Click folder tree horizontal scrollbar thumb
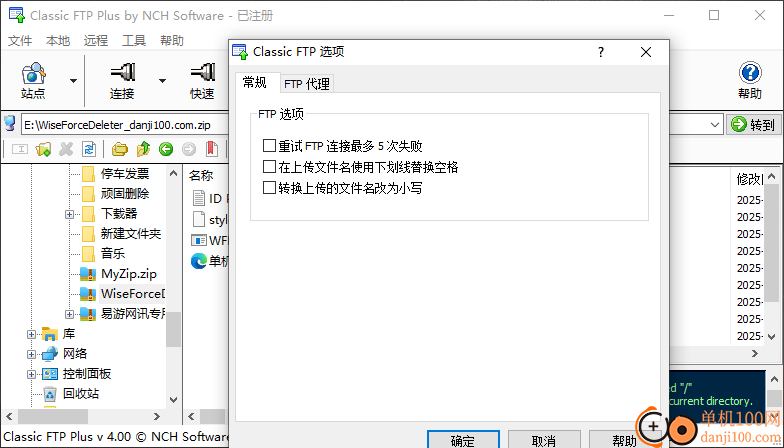This screenshot has height=448, width=784. [x=53, y=416]
